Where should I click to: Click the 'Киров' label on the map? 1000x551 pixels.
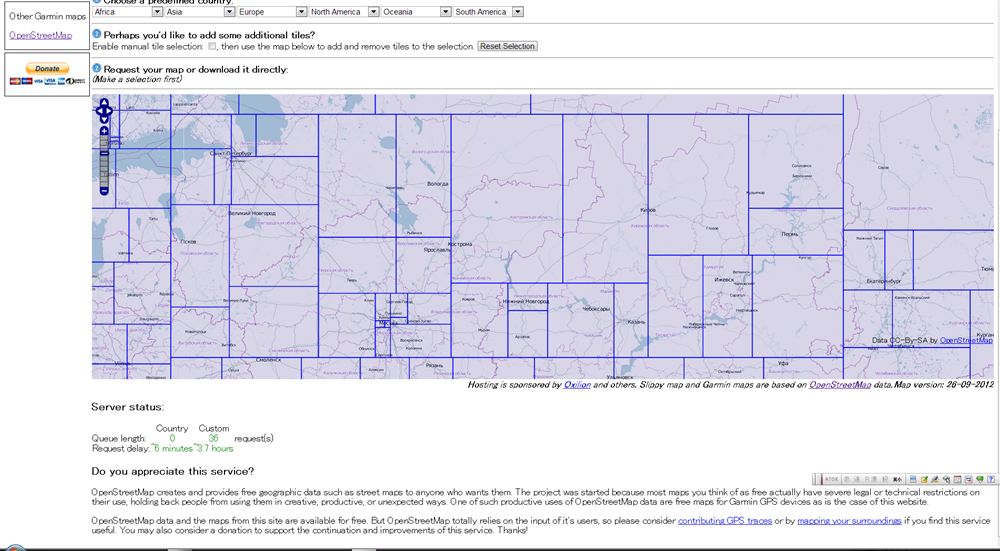pyautogui.click(x=648, y=210)
